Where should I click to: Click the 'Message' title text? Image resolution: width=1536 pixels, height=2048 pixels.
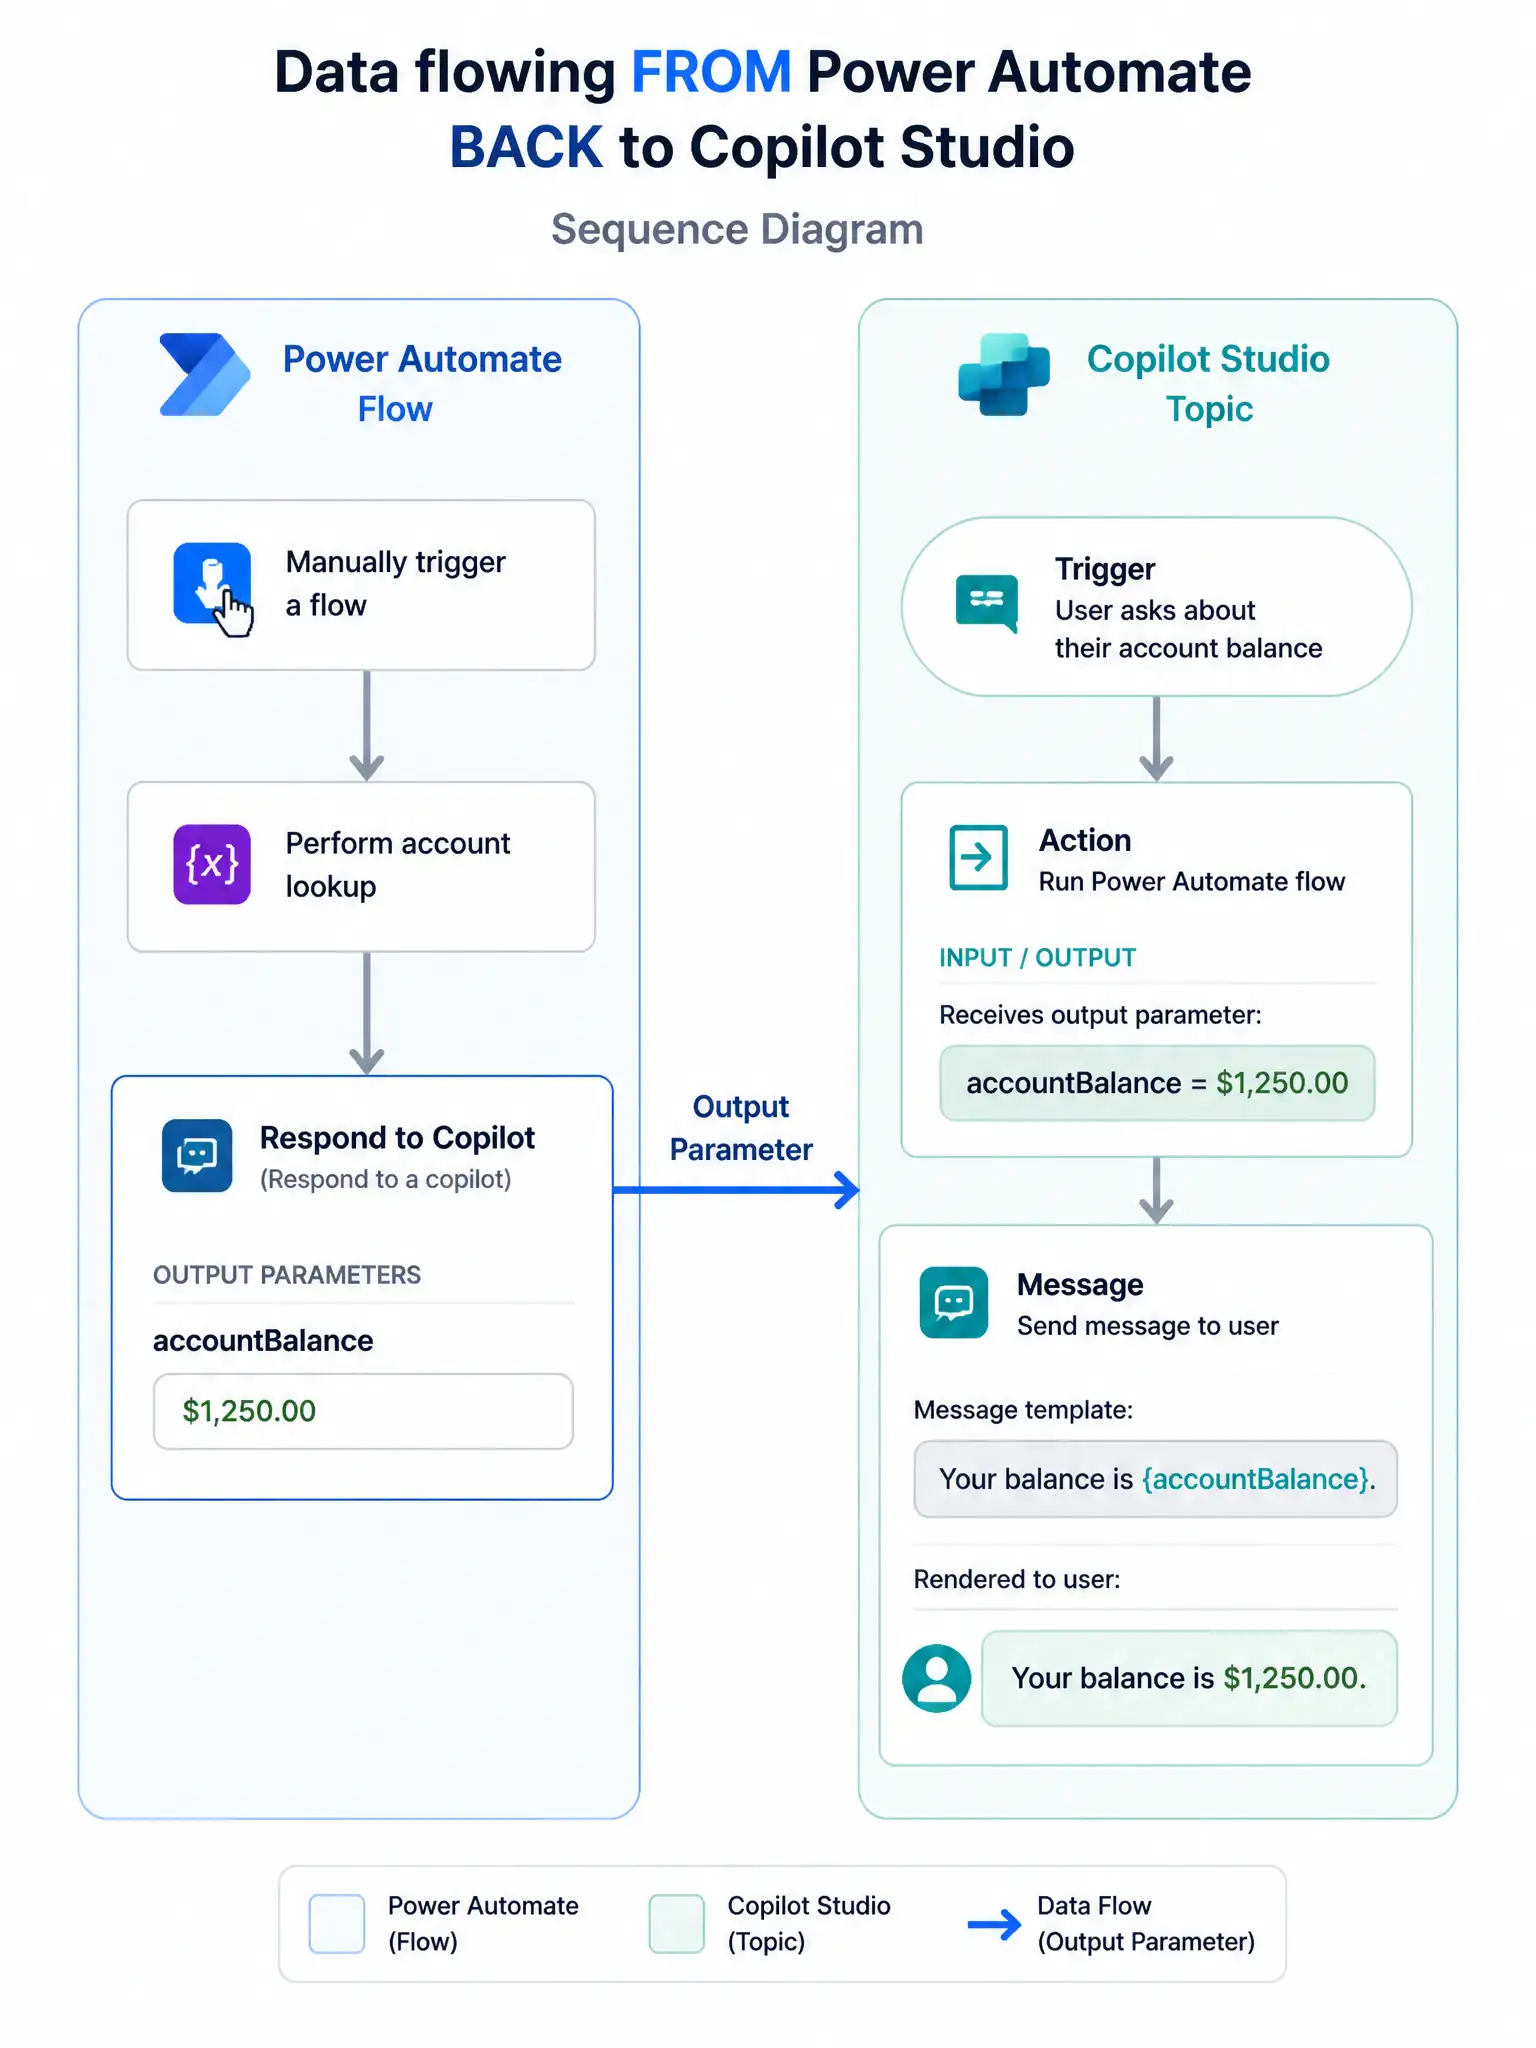click(x=1080, y=1285)
